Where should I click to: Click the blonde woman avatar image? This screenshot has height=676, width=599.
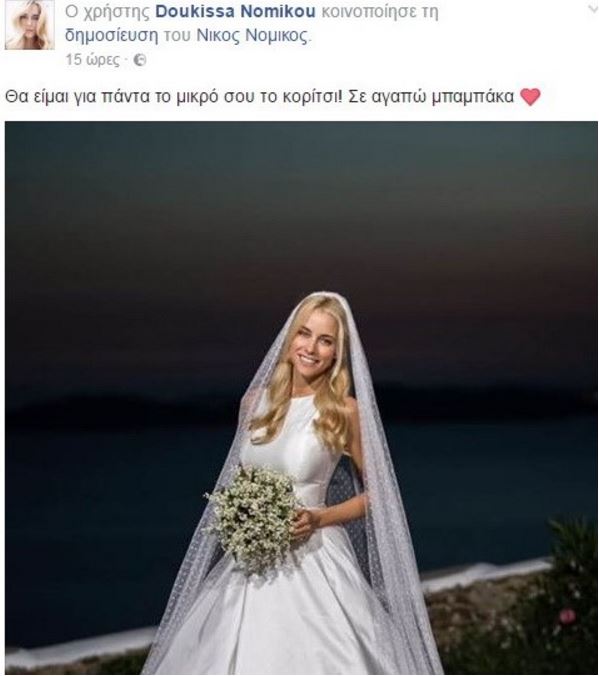click(30, 25)
